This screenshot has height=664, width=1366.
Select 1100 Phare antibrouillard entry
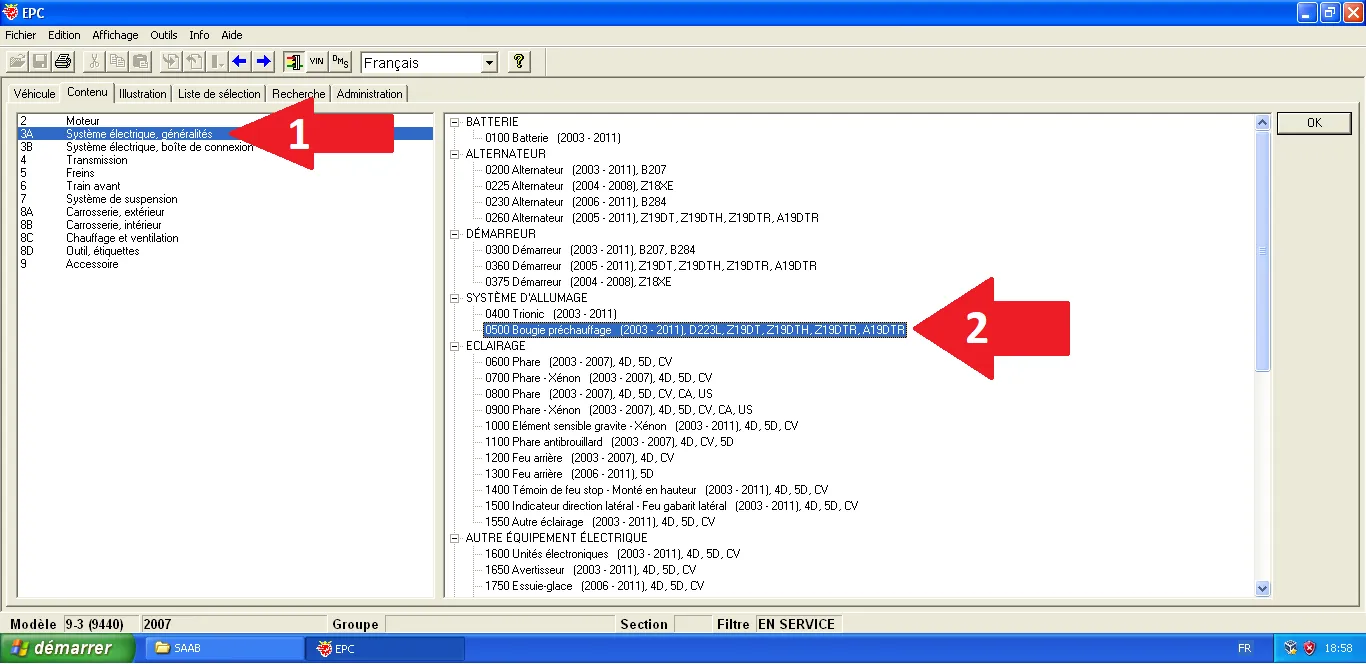(543, 442)
